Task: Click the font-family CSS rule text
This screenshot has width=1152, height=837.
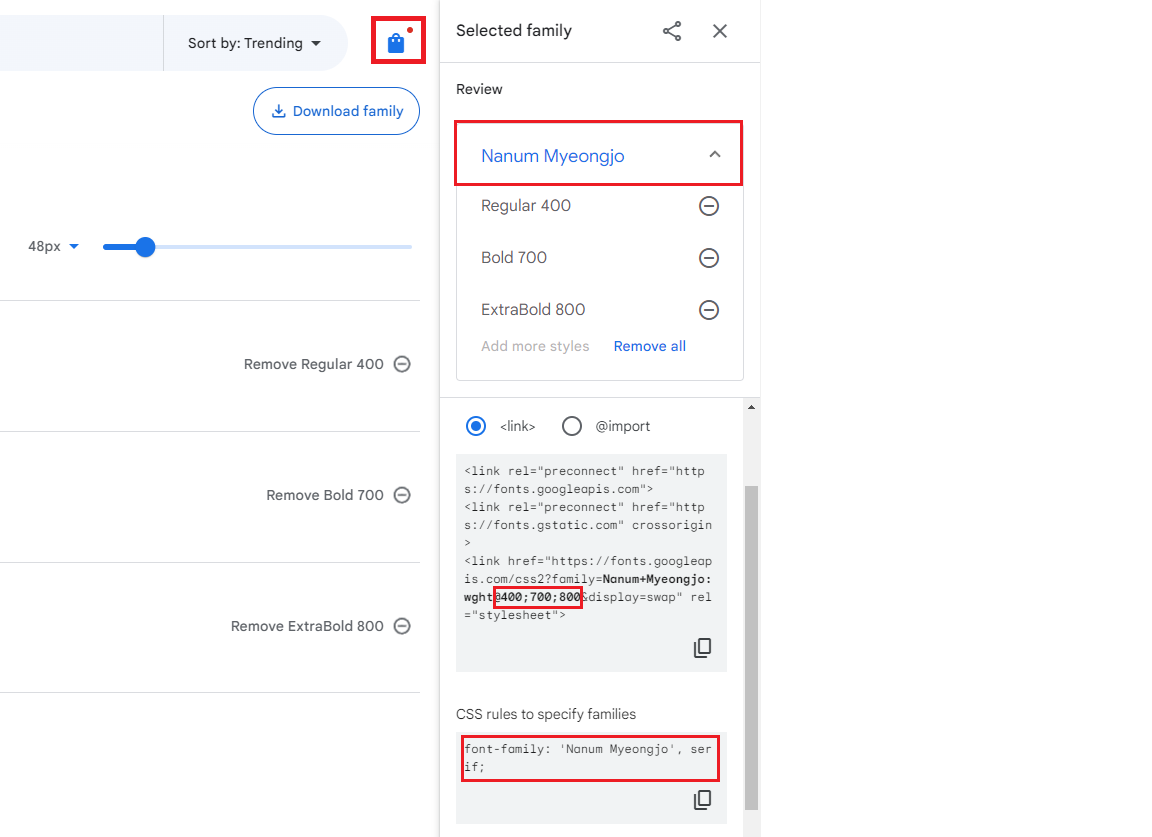Action: click(588, 758)
